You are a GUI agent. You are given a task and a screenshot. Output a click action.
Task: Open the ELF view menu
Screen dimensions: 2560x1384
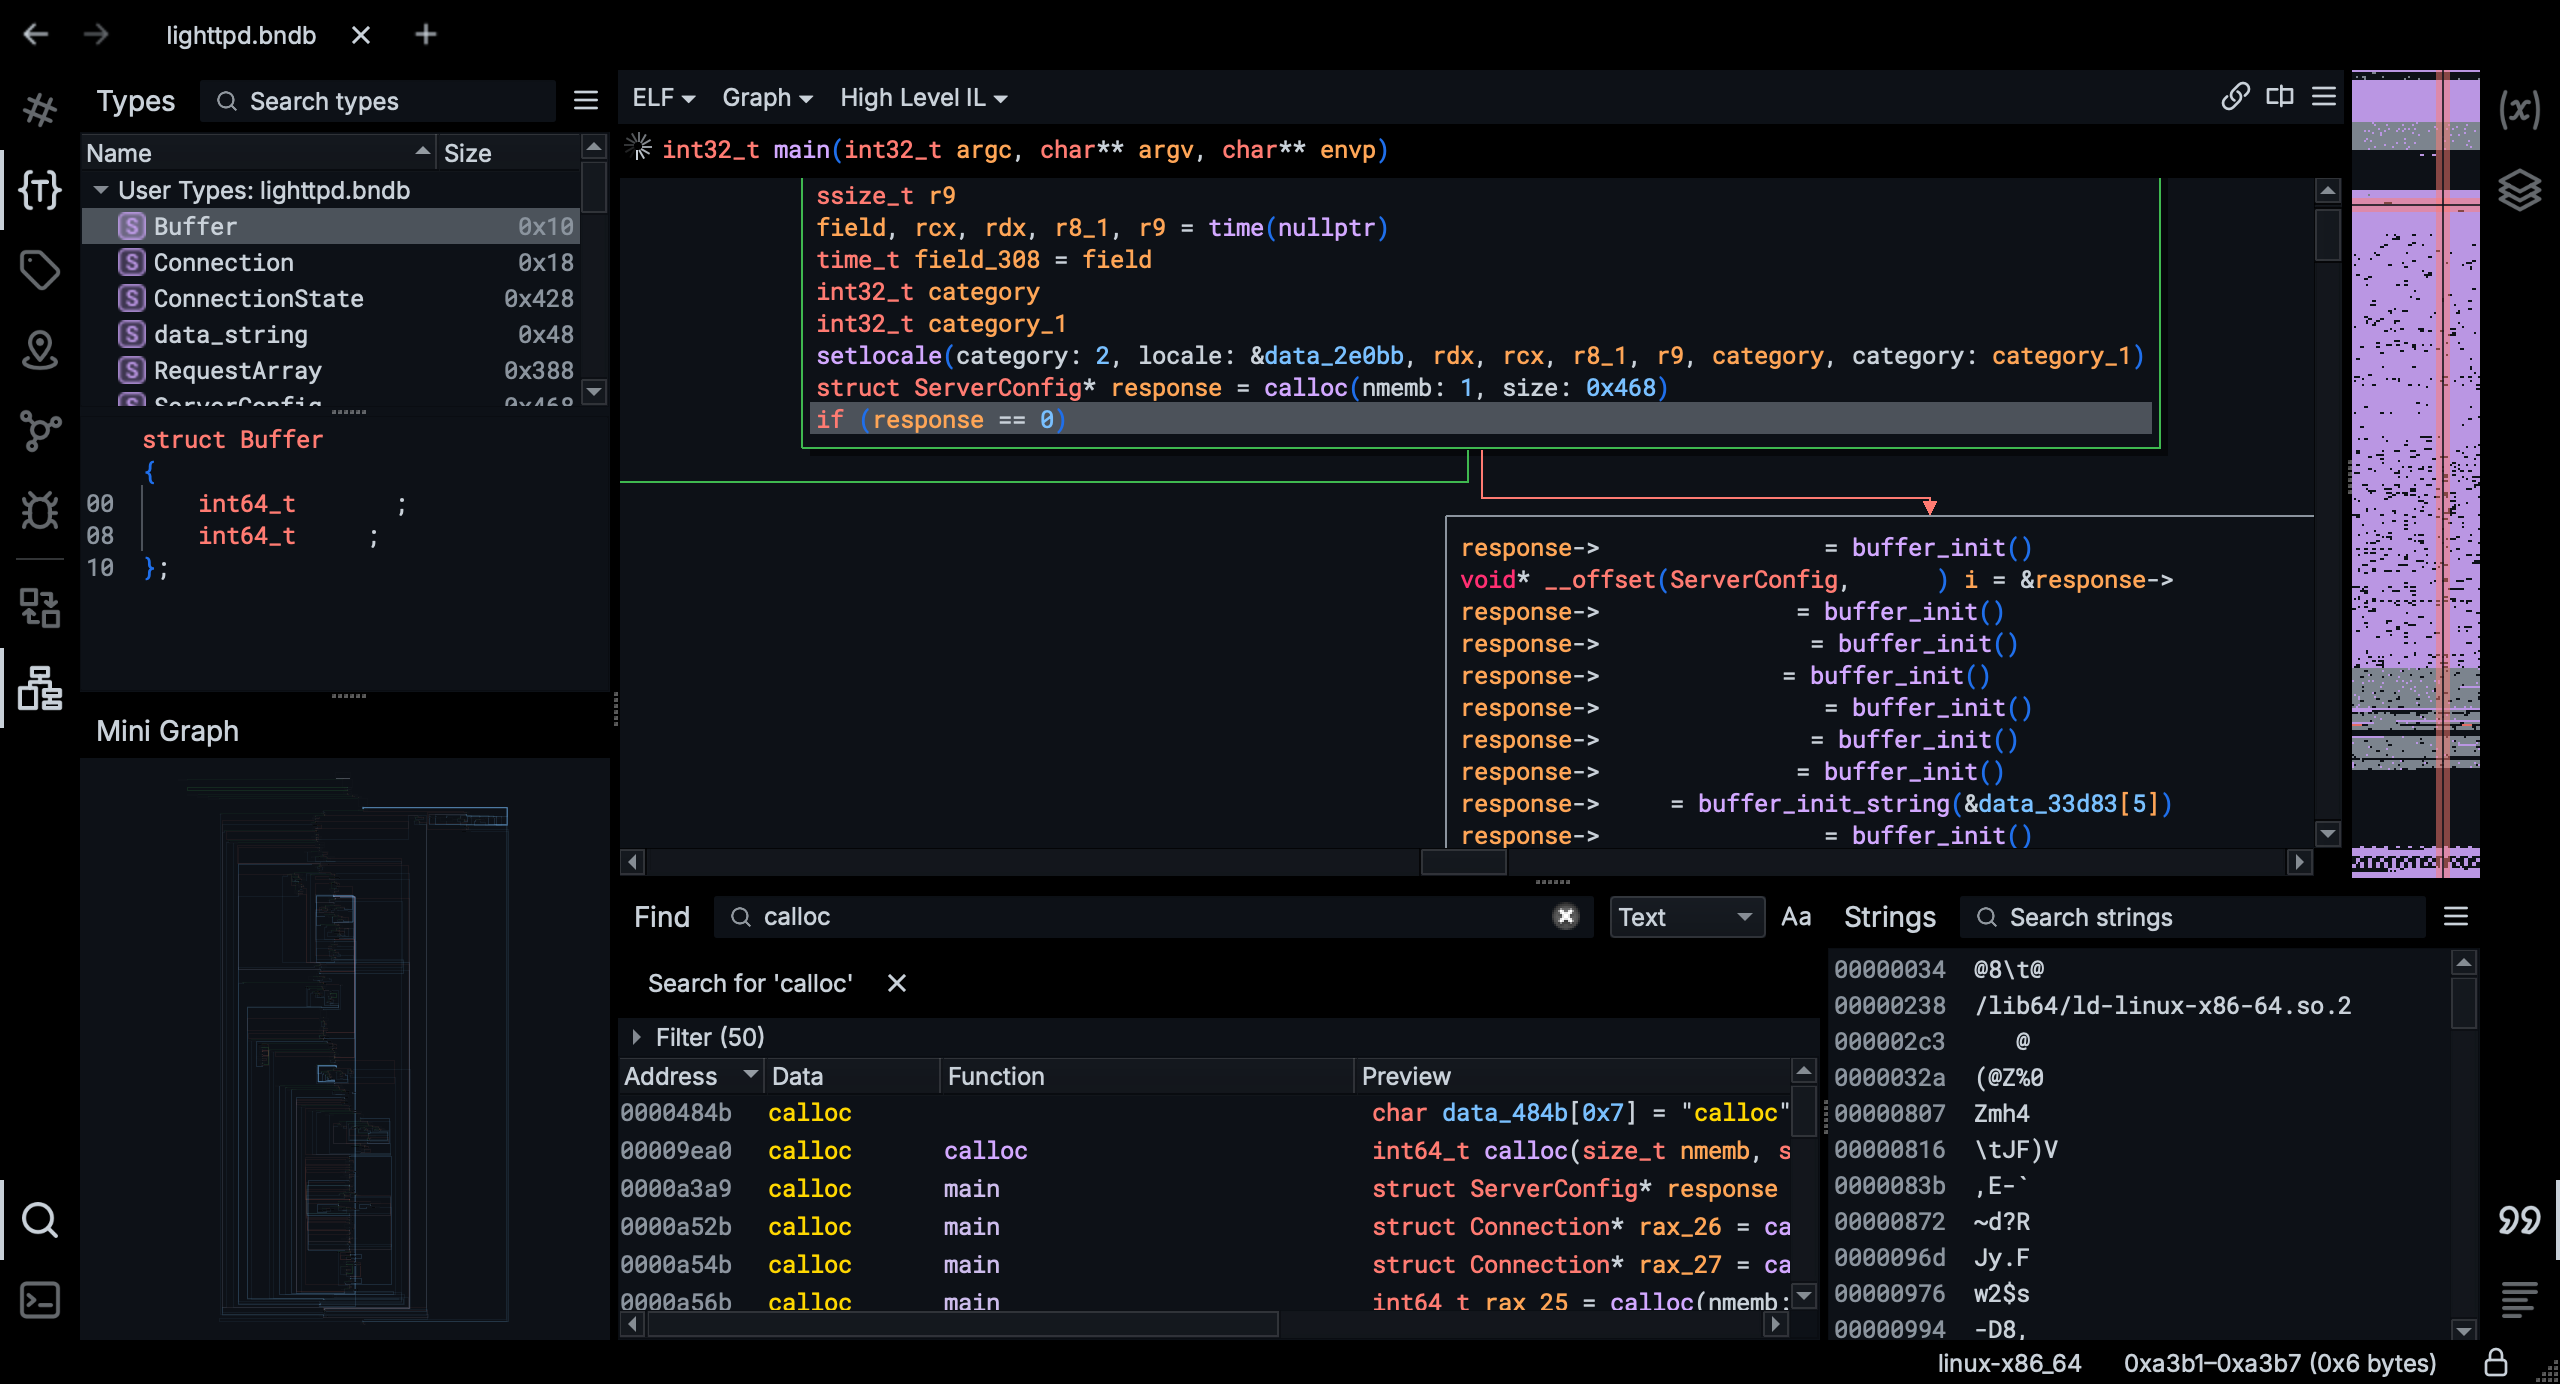pyautogui.click(x=663, y=98)
